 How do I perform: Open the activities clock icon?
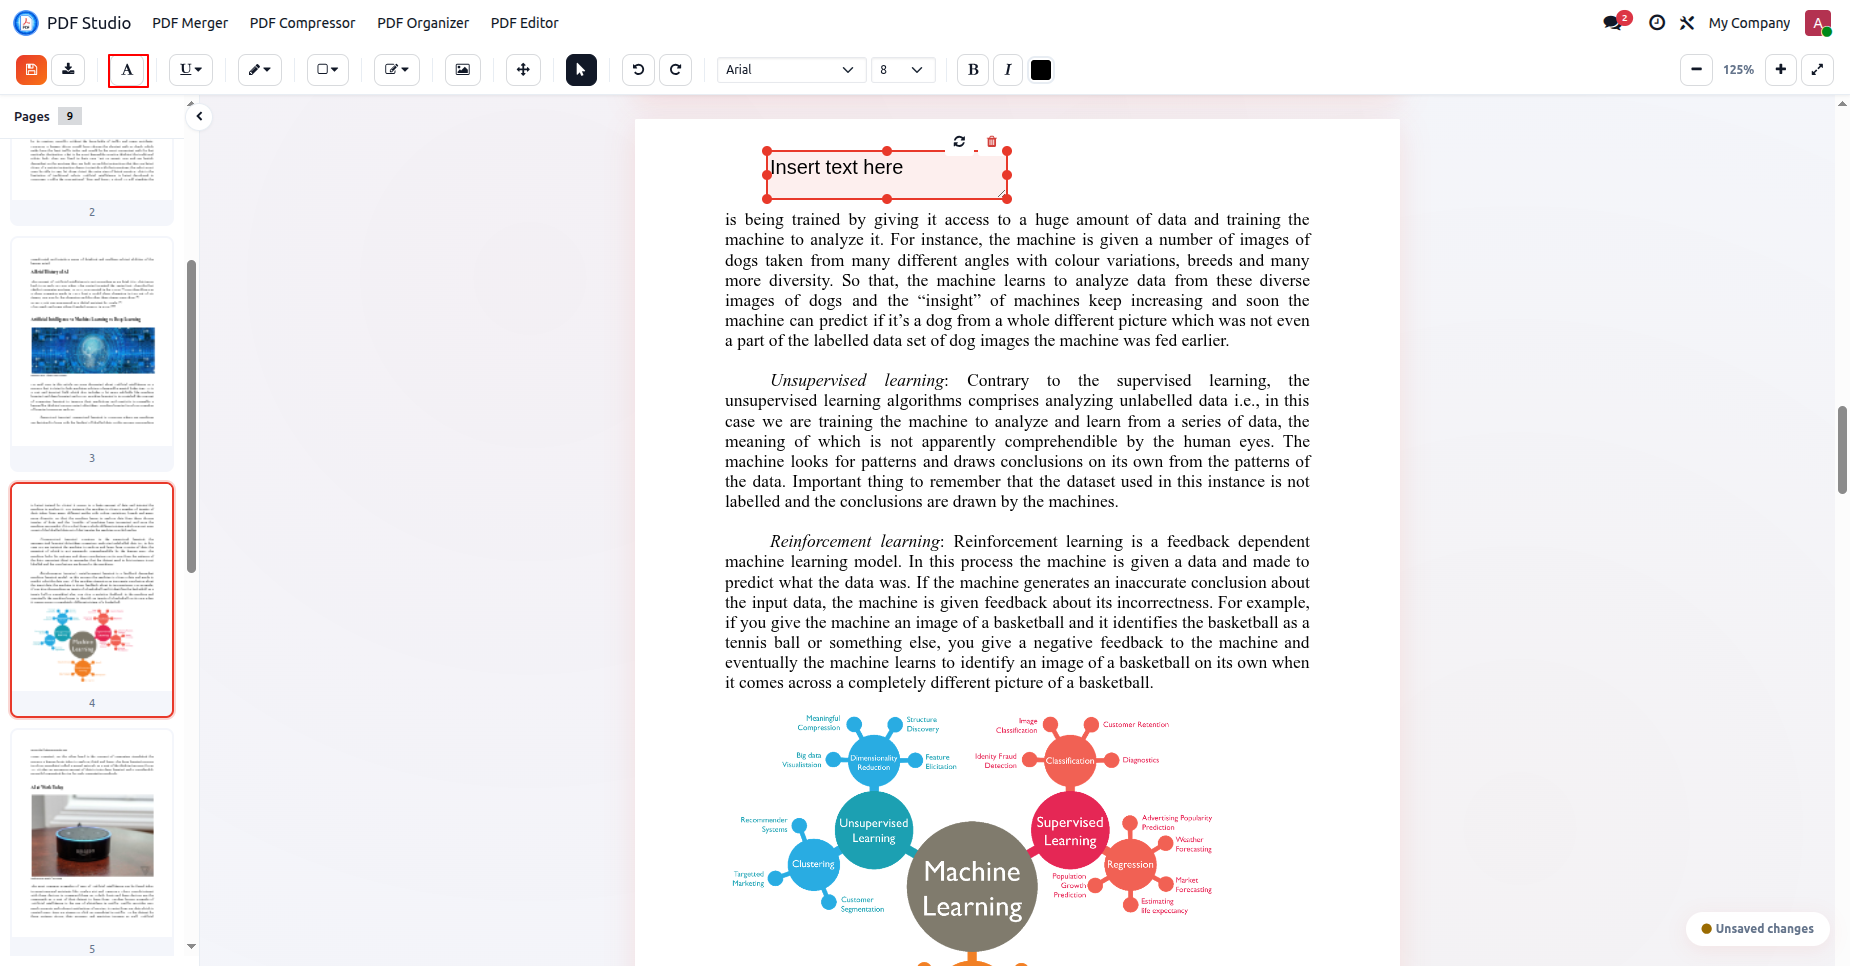tap(1657, 23)
